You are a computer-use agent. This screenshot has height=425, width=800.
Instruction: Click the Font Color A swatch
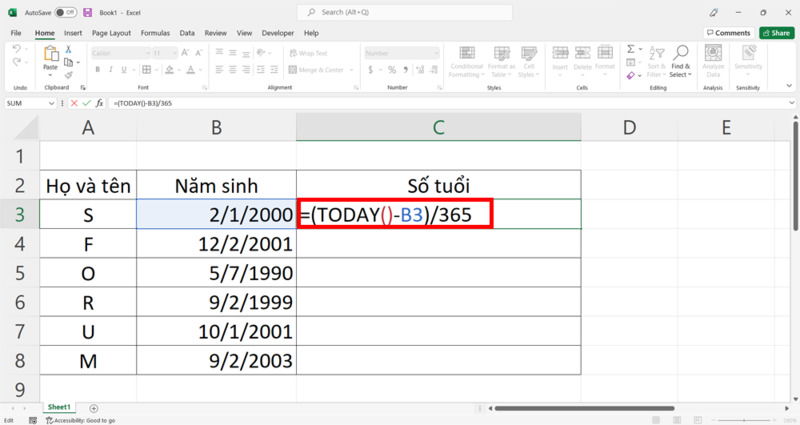190,69
